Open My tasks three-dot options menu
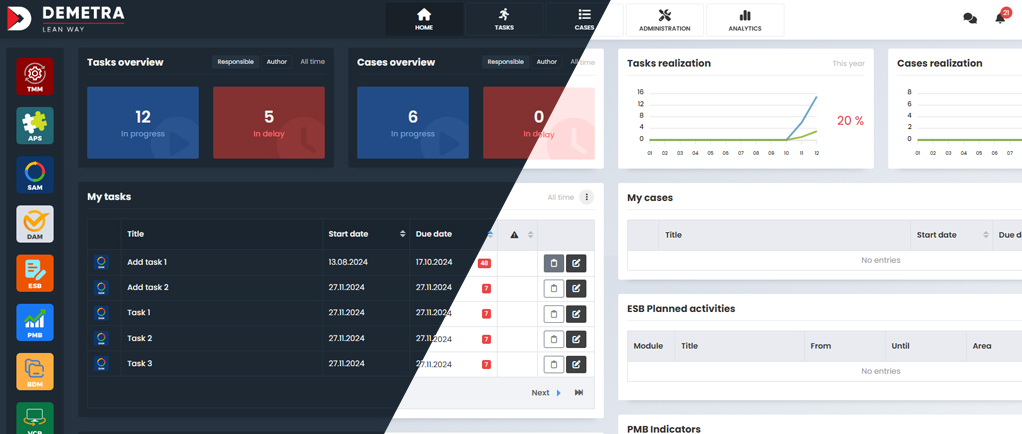 pyautogui.click(x=587, y=198)
